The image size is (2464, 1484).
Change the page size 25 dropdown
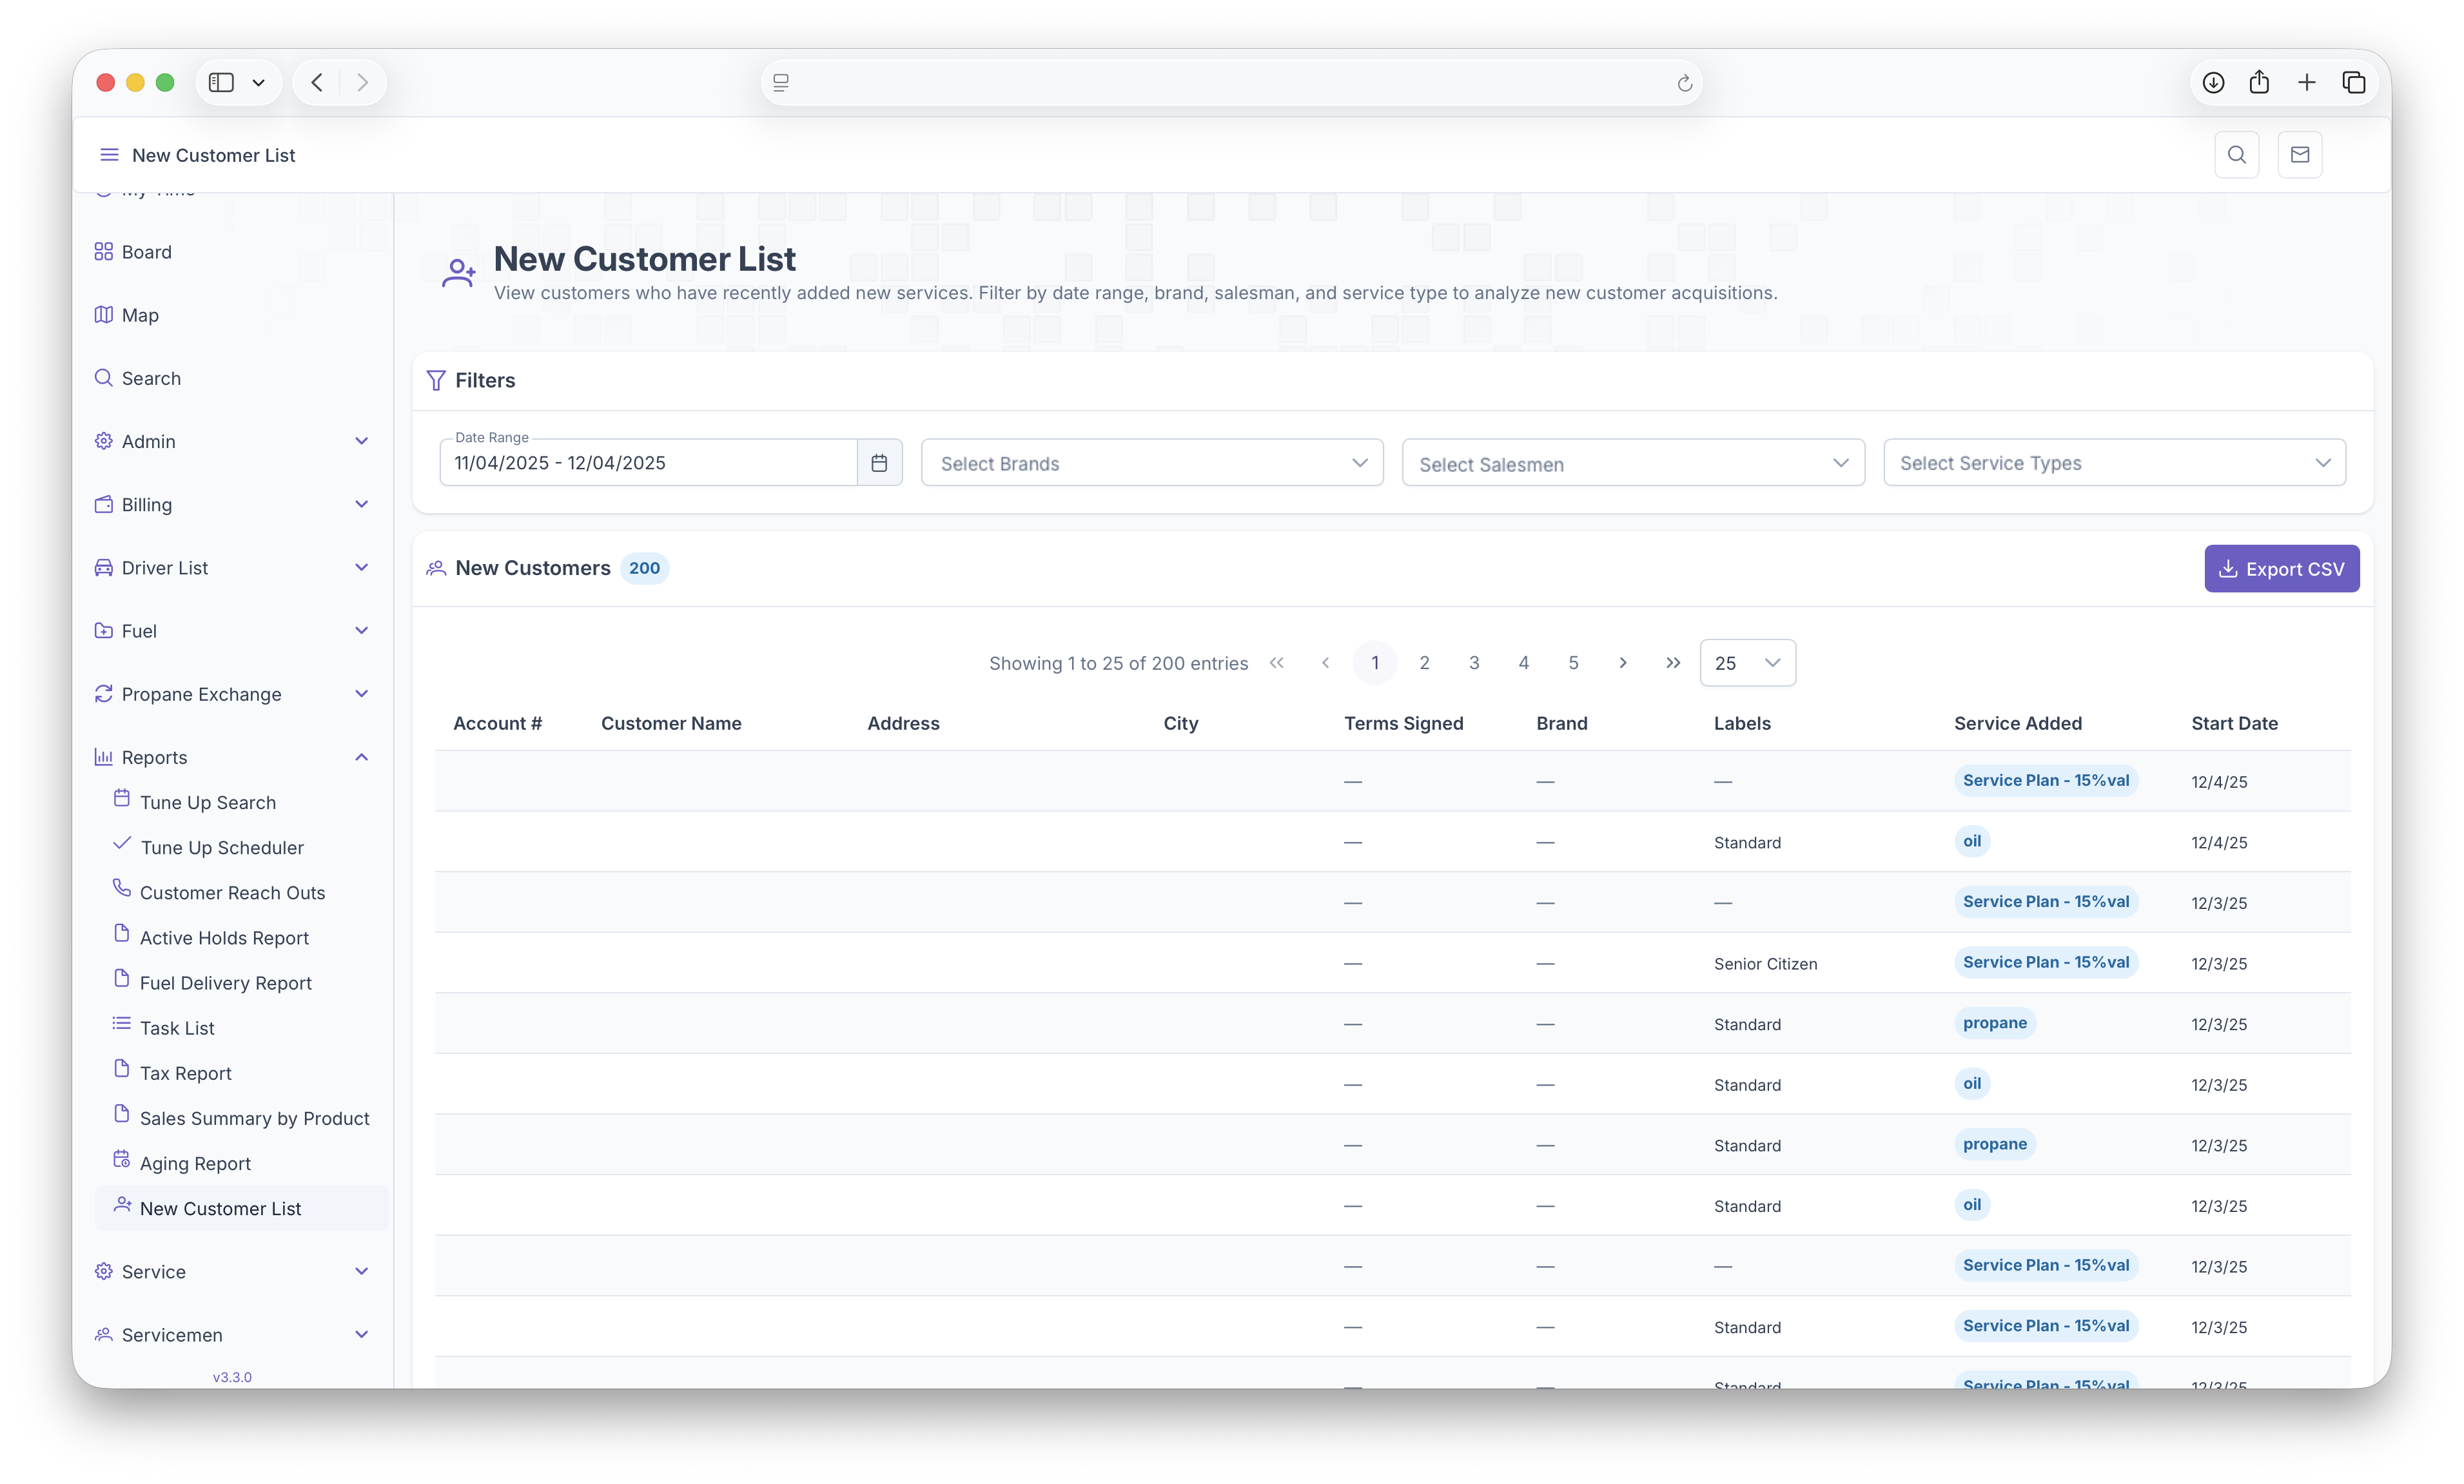pyautogui.click(x=1746, y=663)
